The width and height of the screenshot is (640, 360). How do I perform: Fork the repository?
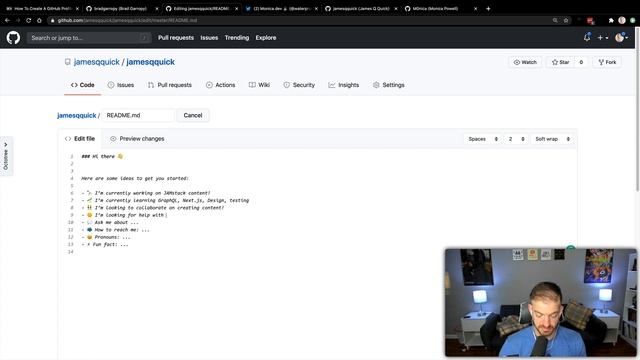[x=607, y=62]
